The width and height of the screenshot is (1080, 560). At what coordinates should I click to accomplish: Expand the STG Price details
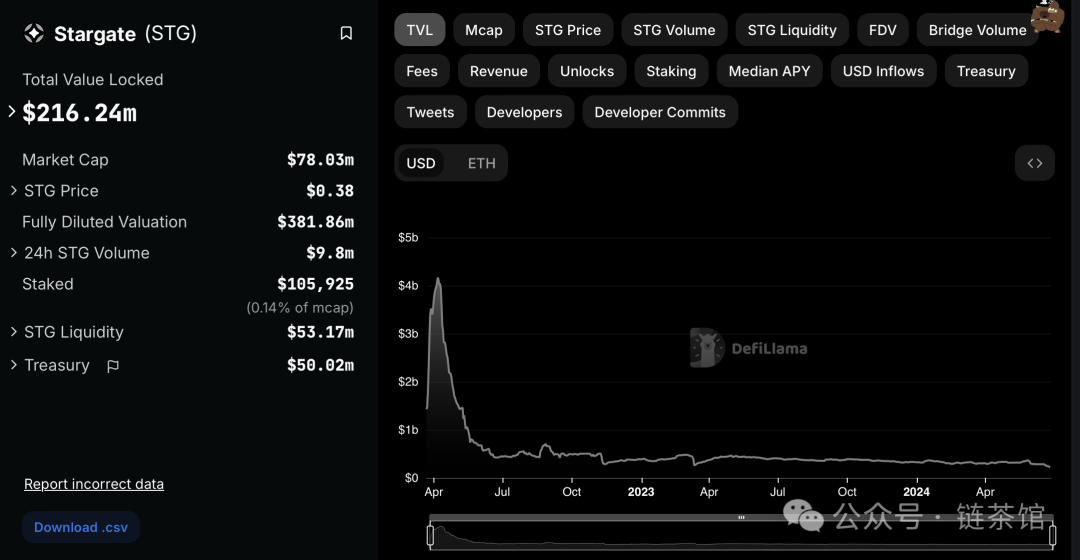[14, 191]
